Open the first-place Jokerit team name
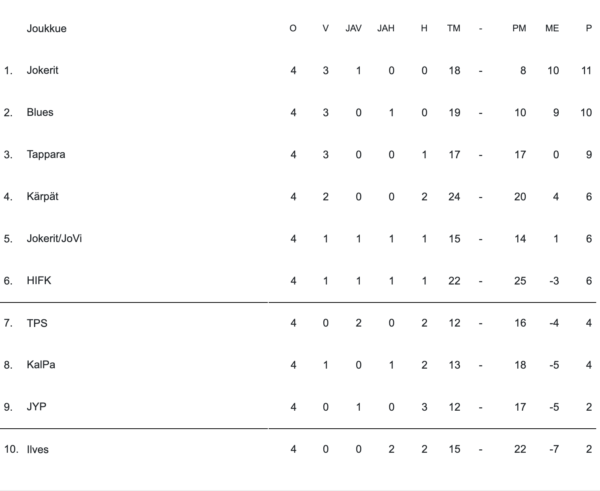The image size is (600, 491). pyautogui.click(x=43, y=70)
